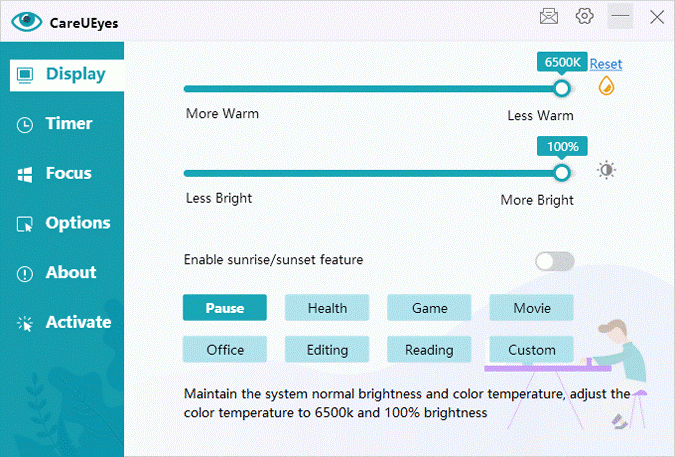Click the info icon beside About

pos(25,273)
